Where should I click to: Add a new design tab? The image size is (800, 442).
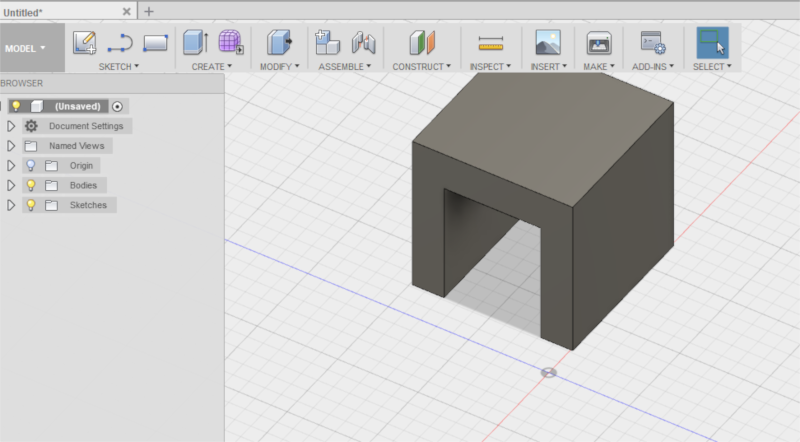click(149, 11)
